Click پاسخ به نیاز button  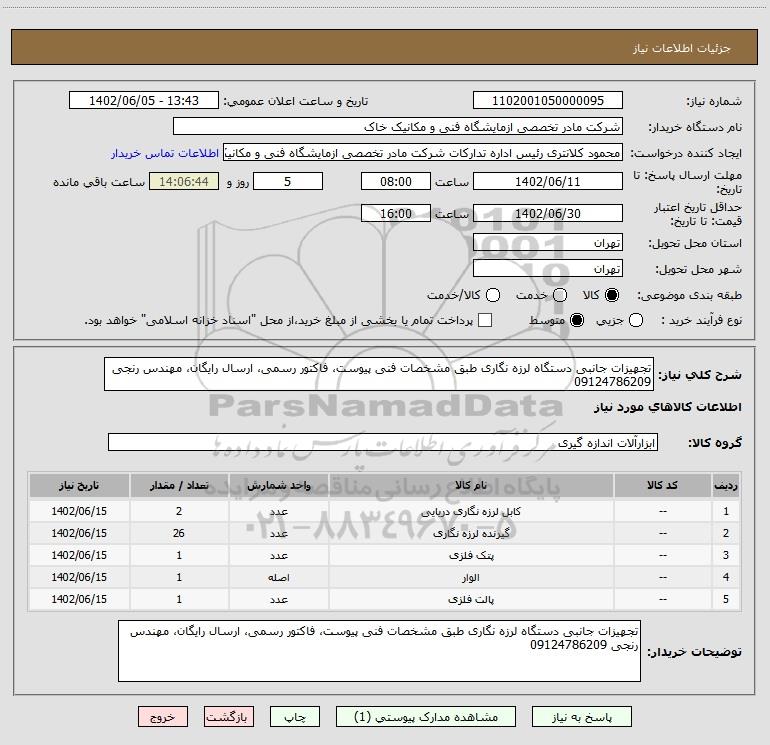pos(582,717)
